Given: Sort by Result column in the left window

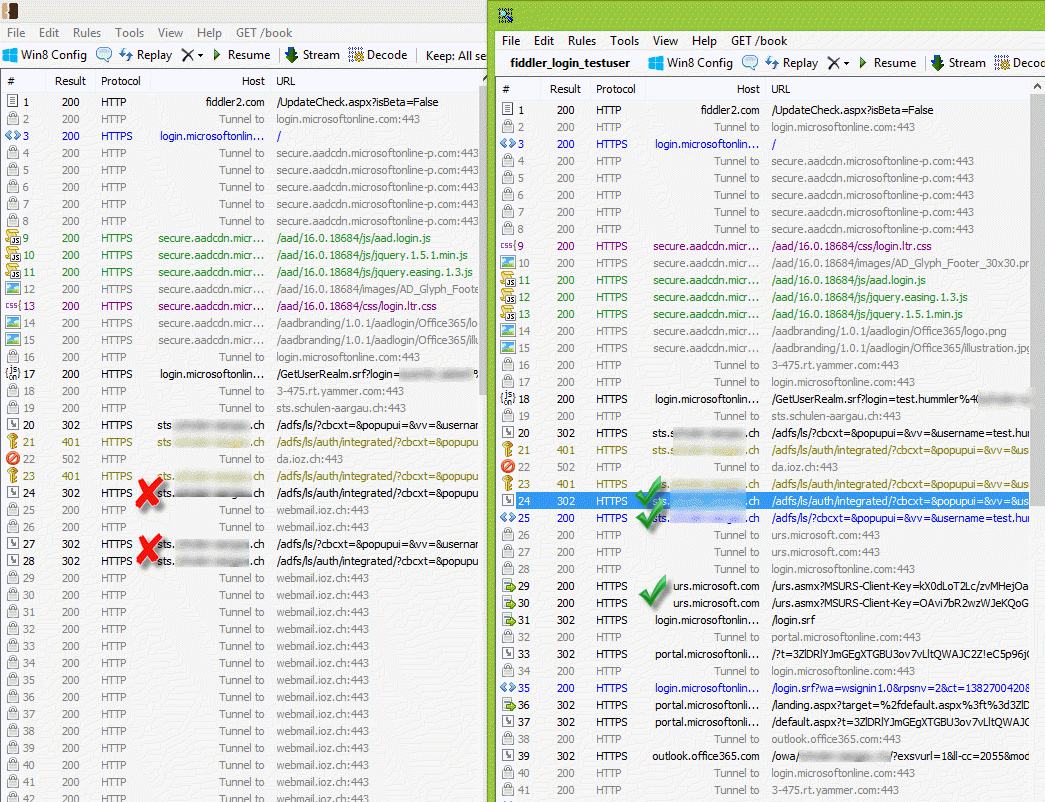Looking at the screenshot, I should [70, 81].
